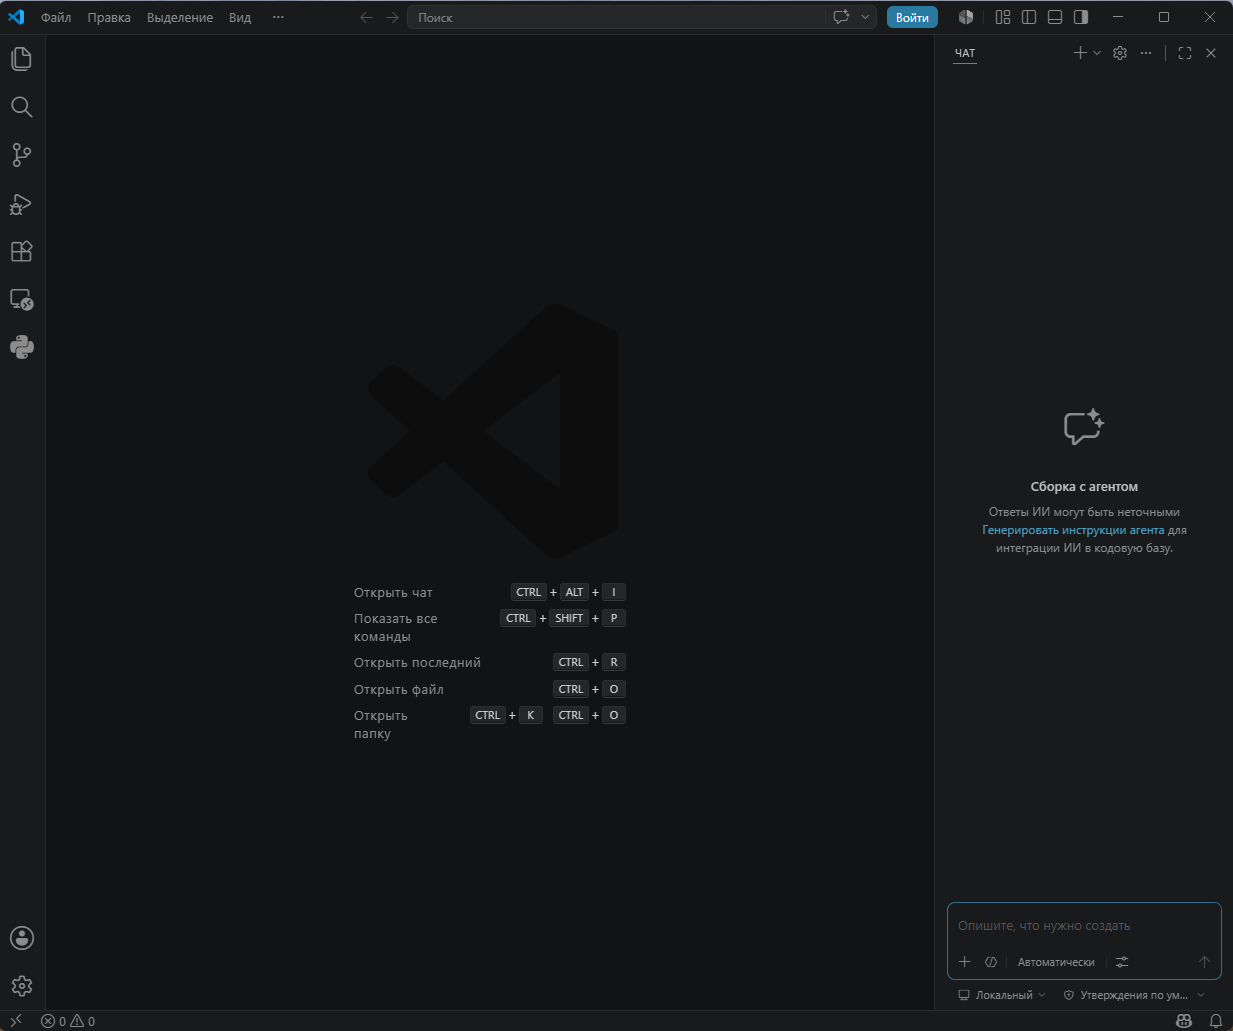1233x1031 pixels.
Task: Open the Файл menu
Action: tap(56, 17)
